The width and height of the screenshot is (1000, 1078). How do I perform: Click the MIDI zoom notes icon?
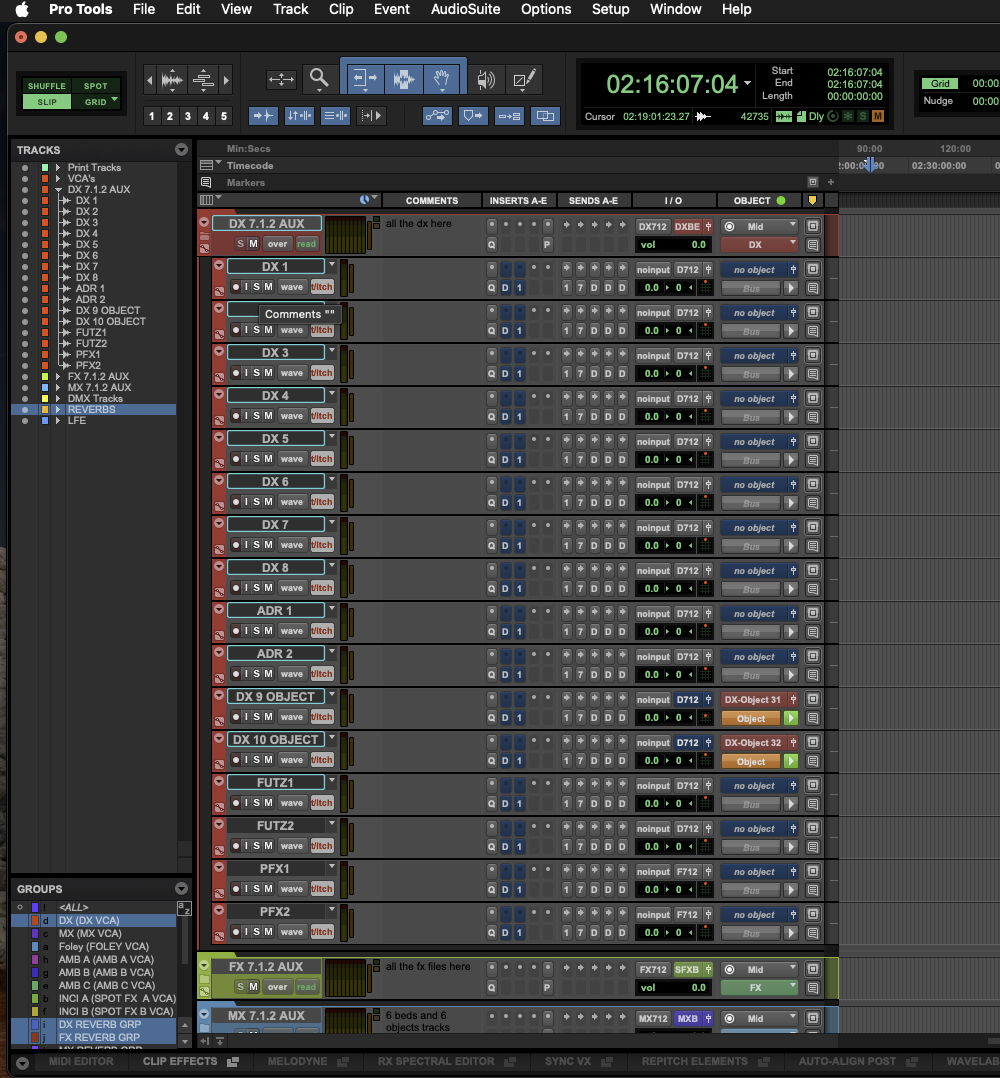tap(203, 80)
